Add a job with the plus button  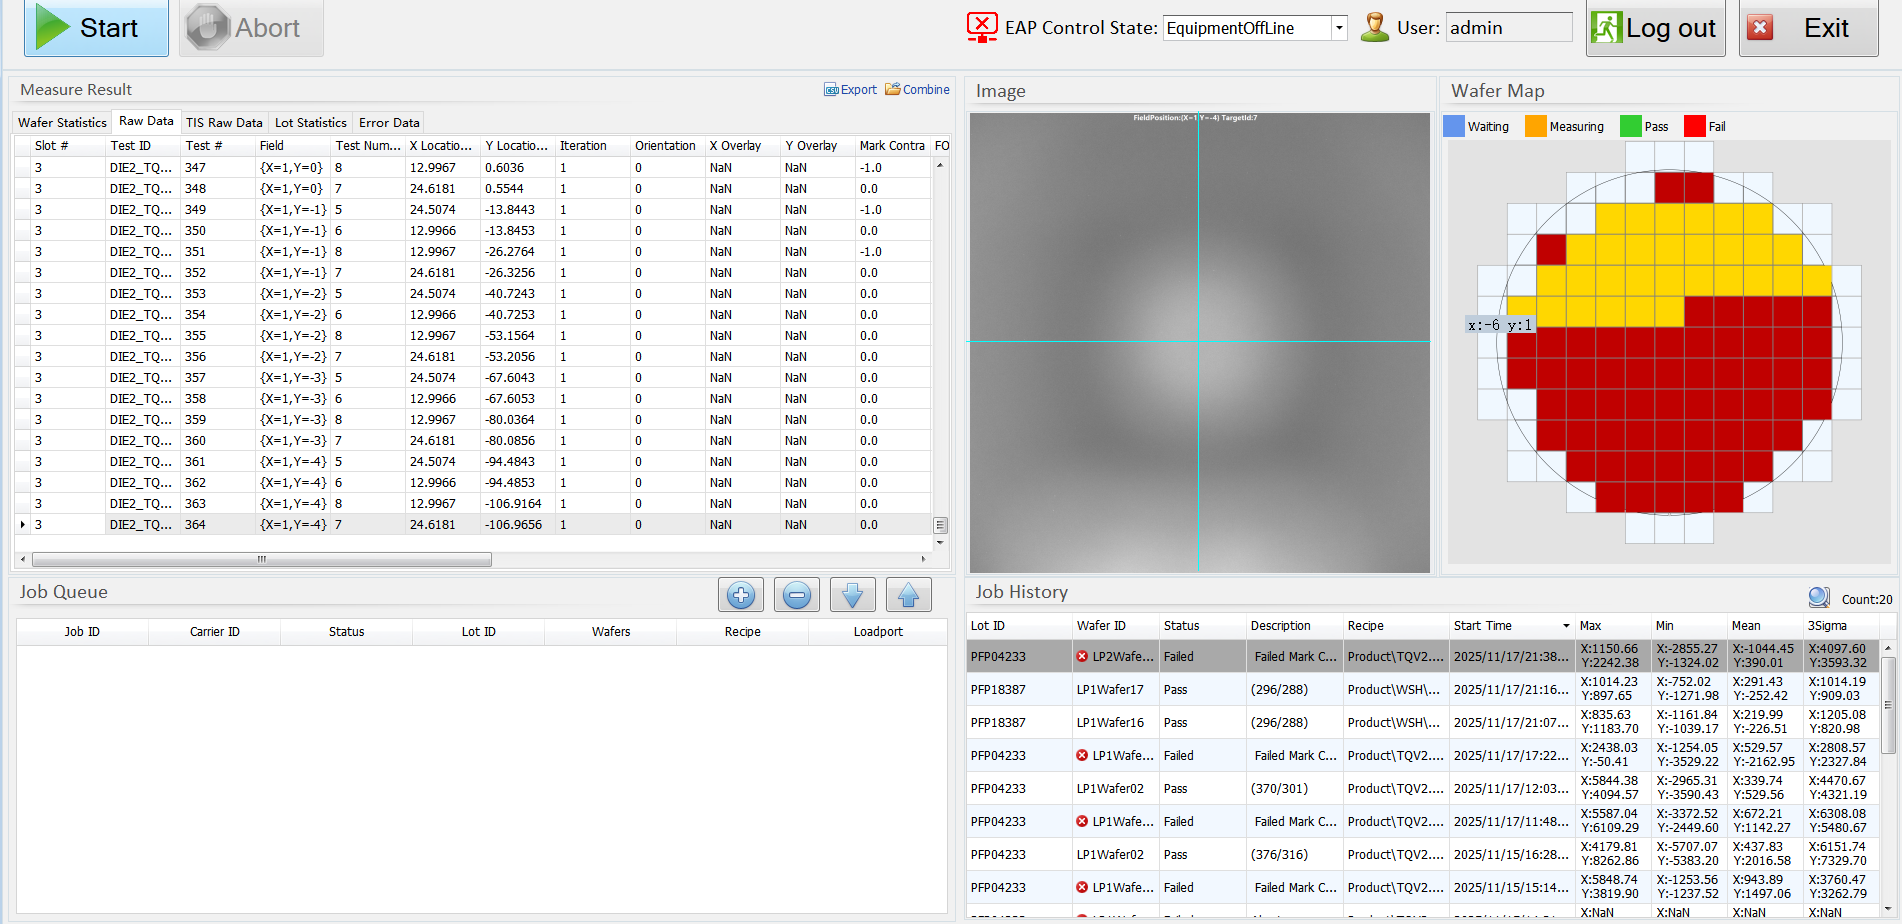[740, 595]
